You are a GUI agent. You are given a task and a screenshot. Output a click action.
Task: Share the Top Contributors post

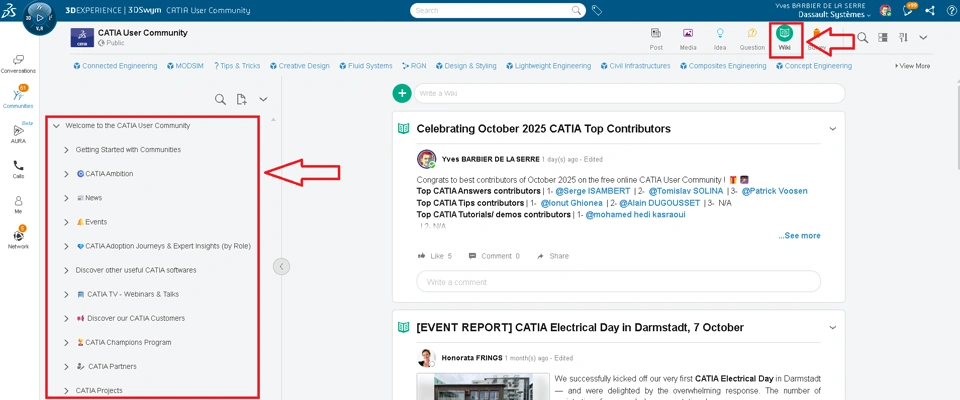pos(553,256)
